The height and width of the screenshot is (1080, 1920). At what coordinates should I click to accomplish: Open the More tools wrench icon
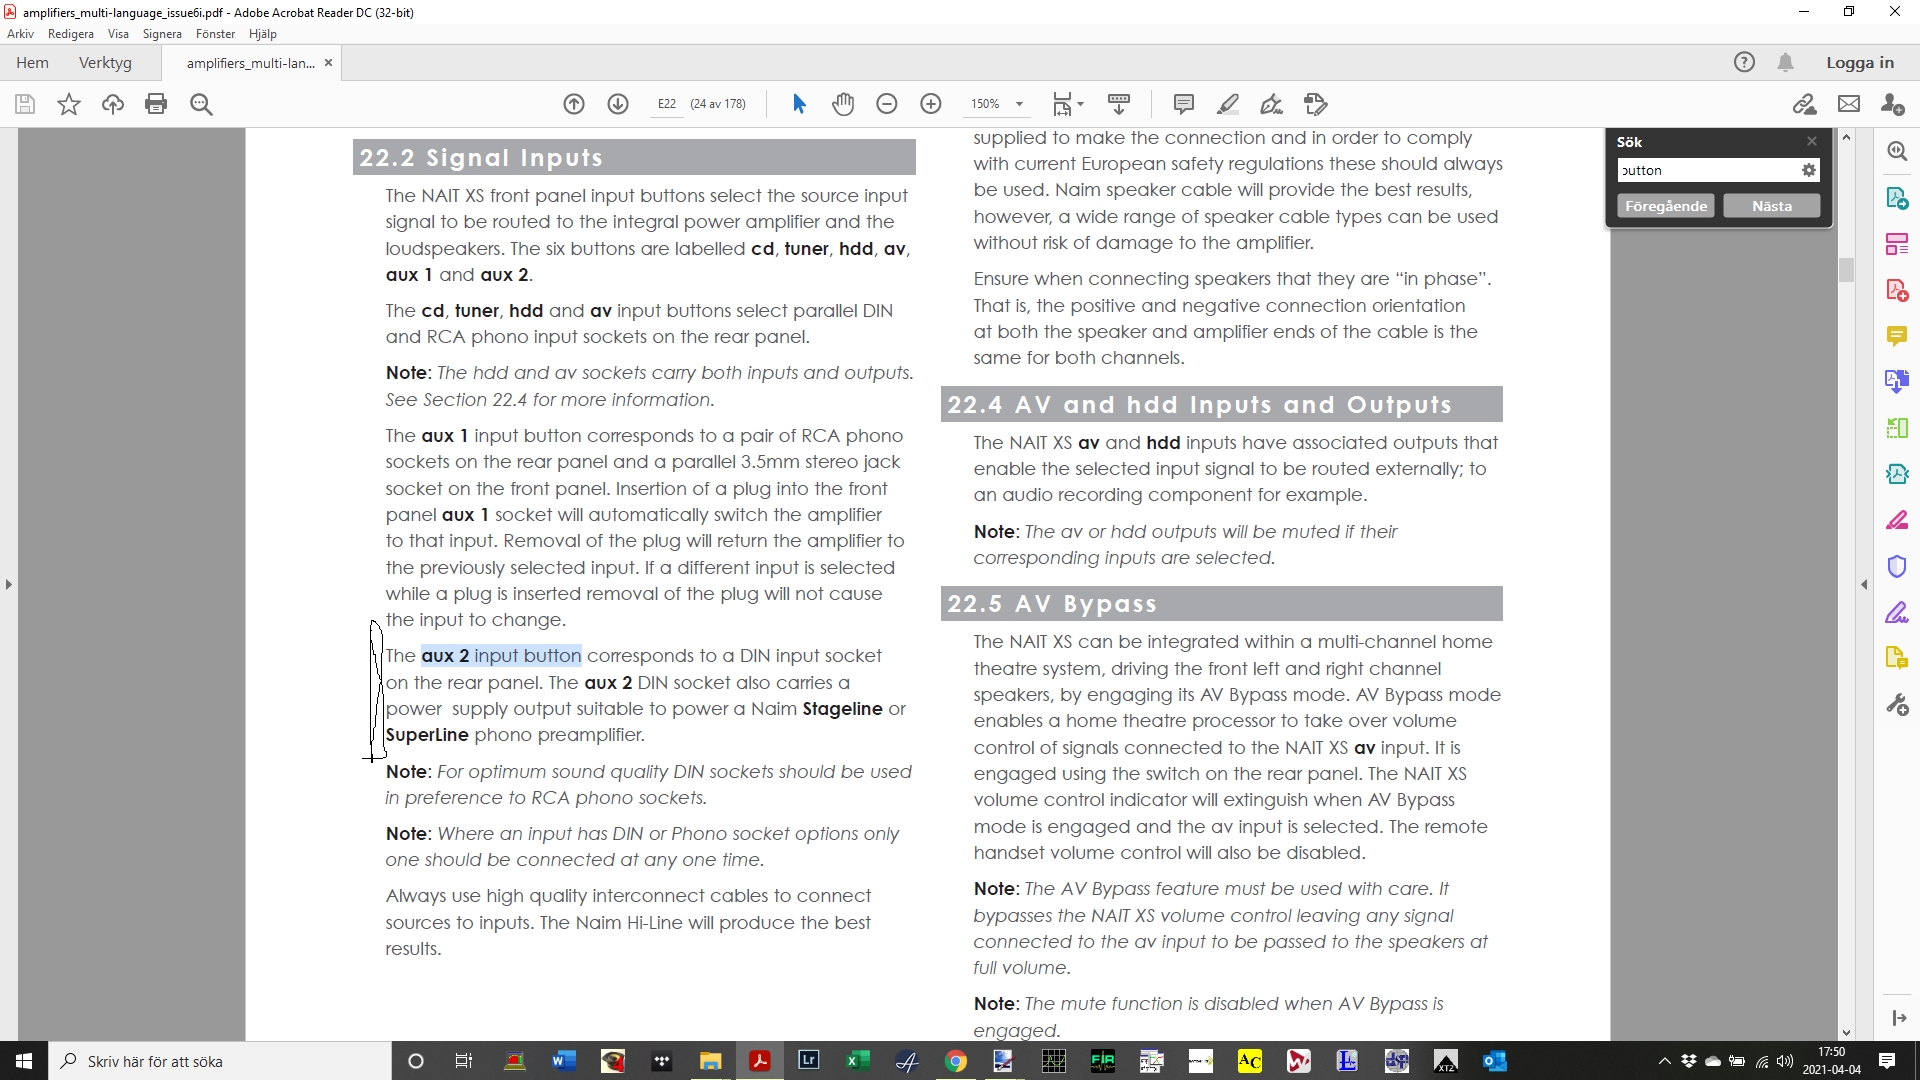tap(1897, 705)
